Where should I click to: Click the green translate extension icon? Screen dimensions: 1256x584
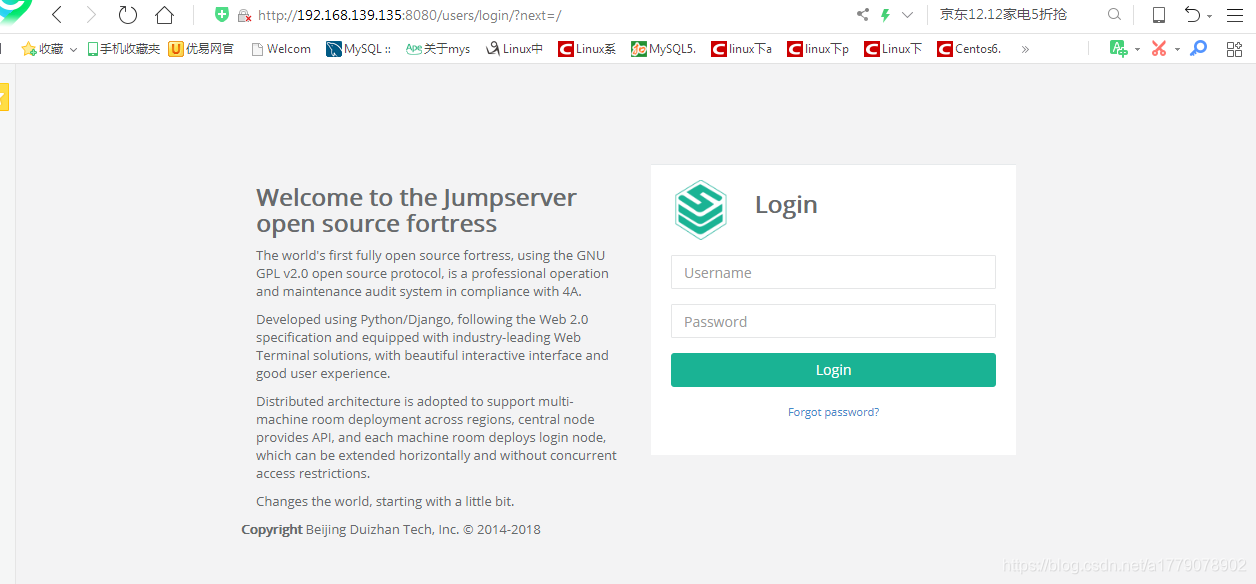(x=1119, y=48)
